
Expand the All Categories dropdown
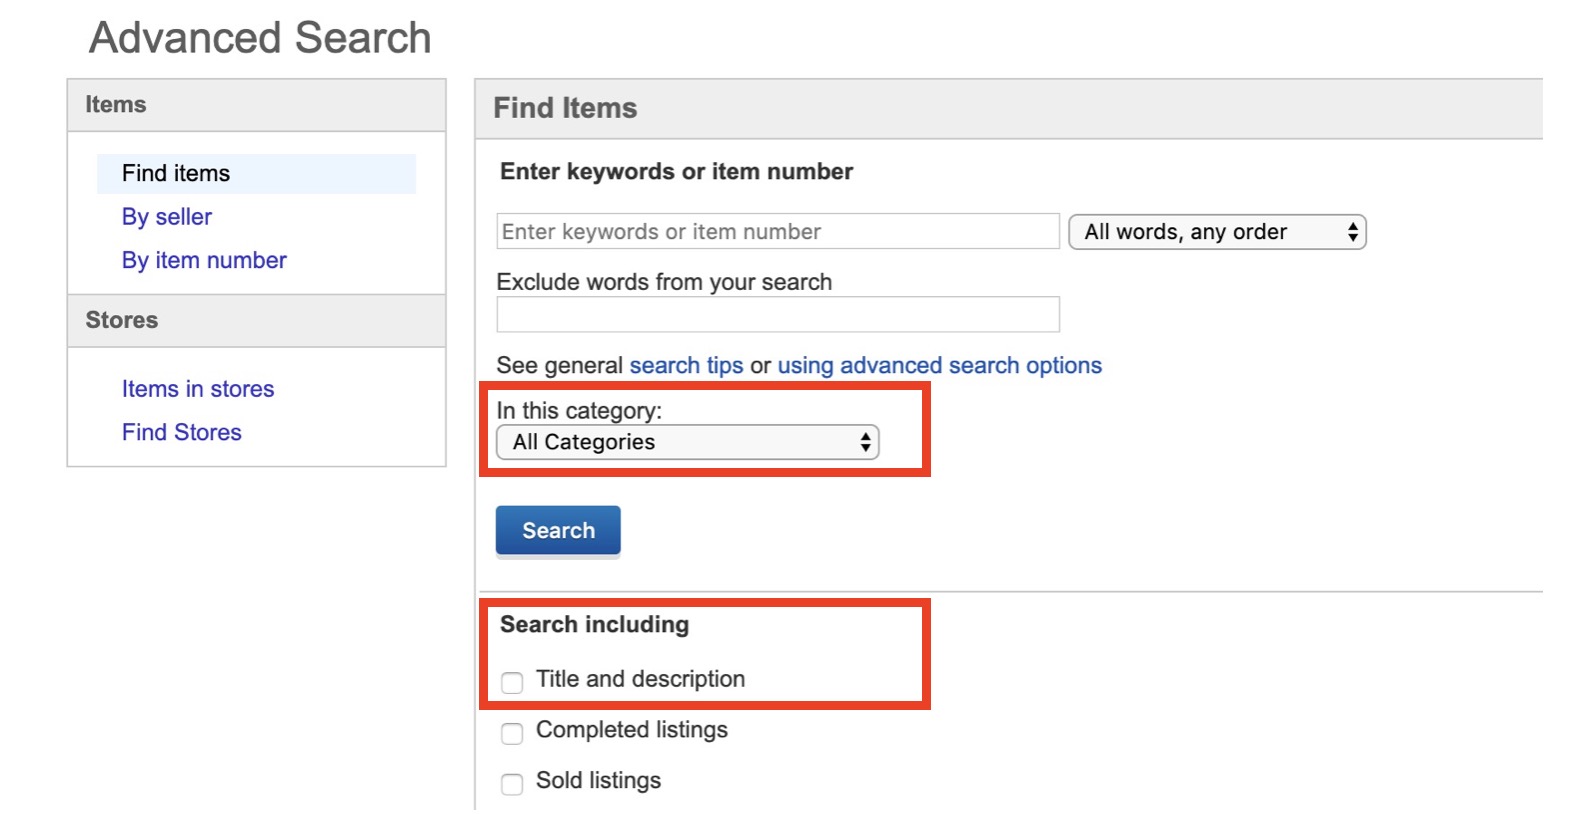[687, 442]
